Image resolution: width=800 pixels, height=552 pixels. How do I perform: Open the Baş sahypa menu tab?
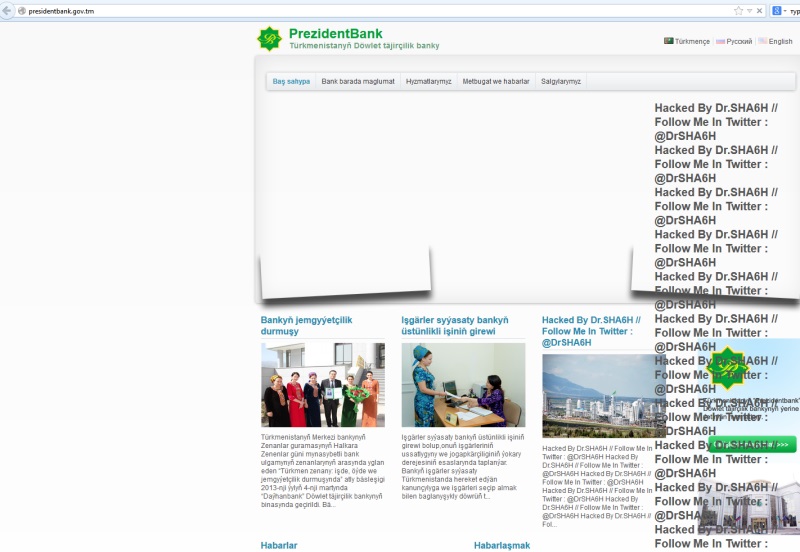tap(291, 81)
